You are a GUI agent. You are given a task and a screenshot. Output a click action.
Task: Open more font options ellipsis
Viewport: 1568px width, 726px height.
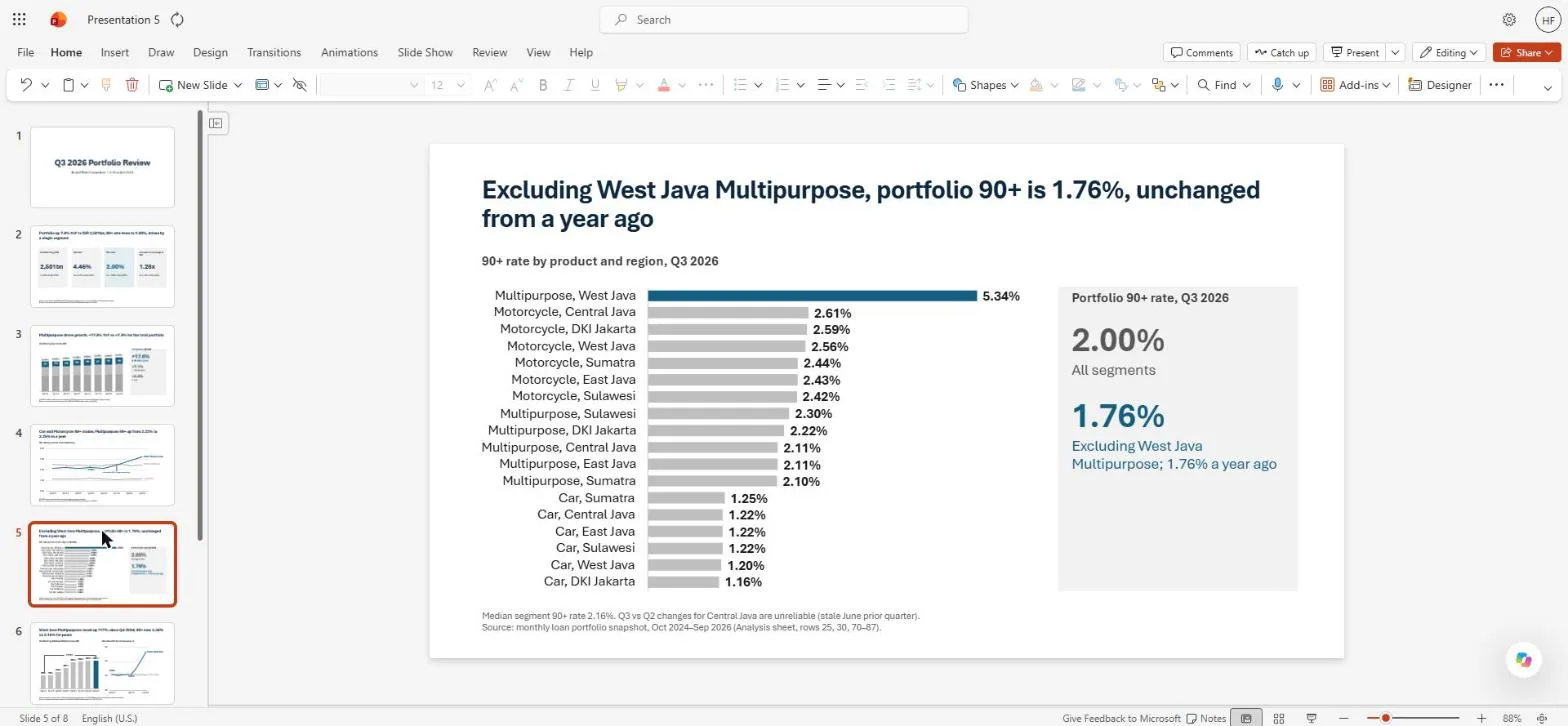click(706, 85)
